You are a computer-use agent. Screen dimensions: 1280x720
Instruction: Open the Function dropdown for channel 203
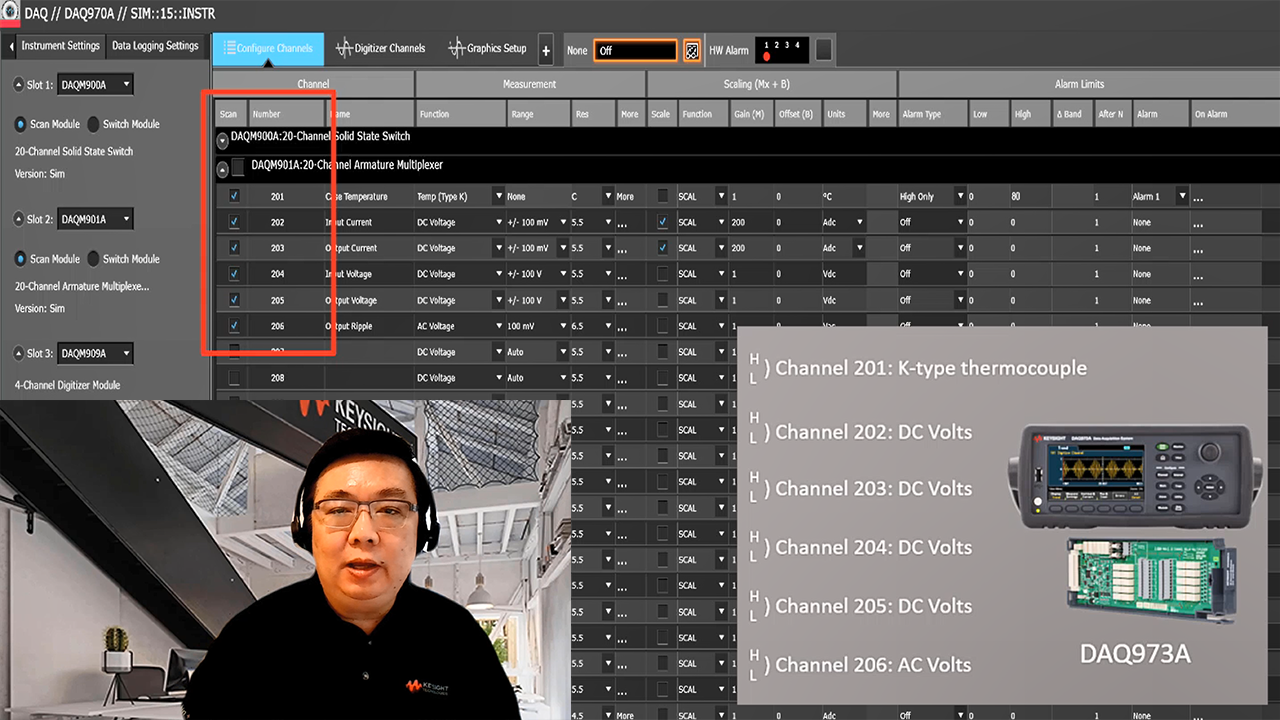click(x=497, y=248)
